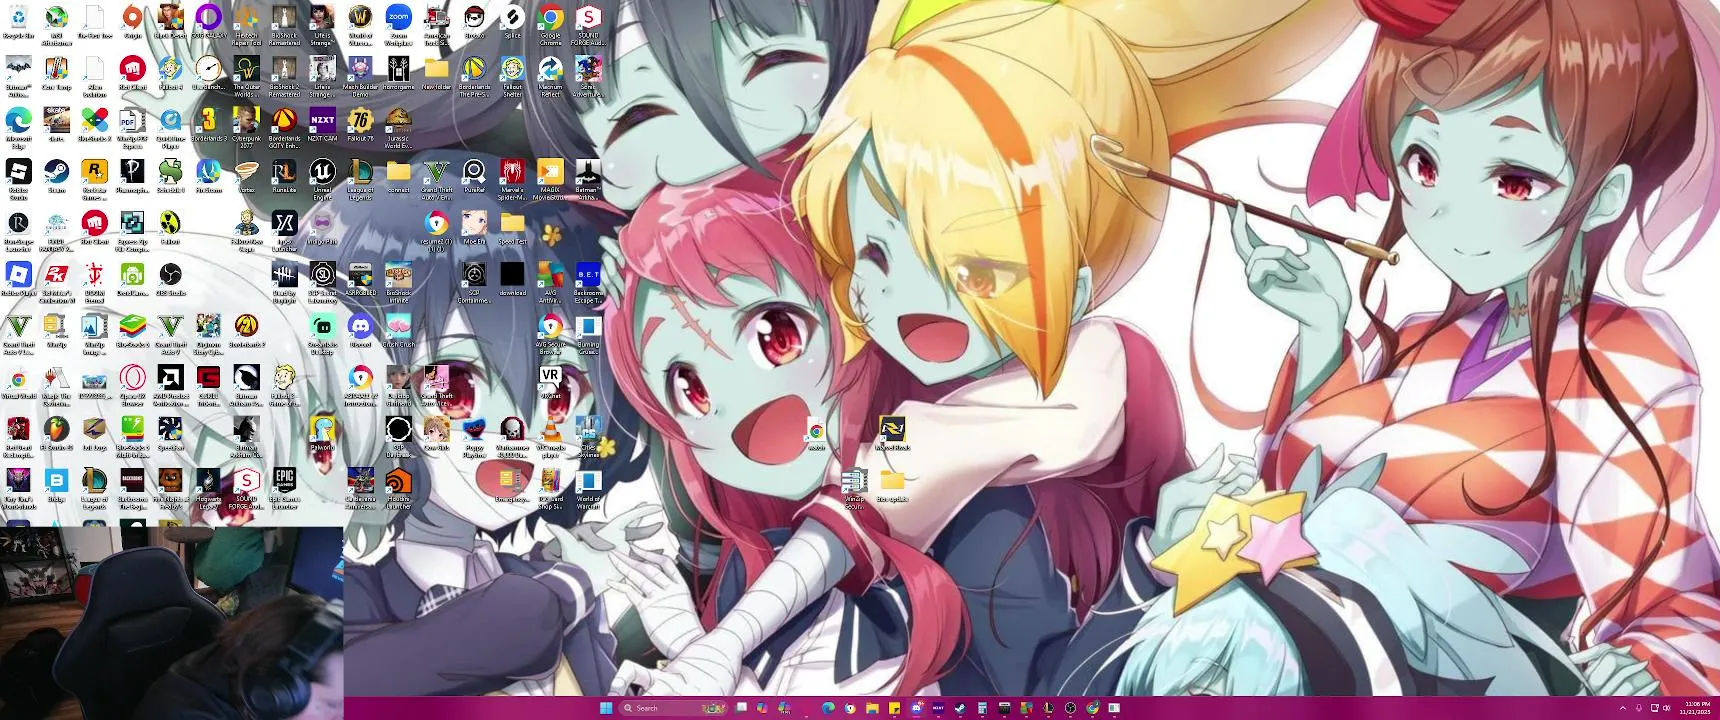Launch Zoom Workplace from desktop
Screen dimensions: 1720x720
pos(398,24)
